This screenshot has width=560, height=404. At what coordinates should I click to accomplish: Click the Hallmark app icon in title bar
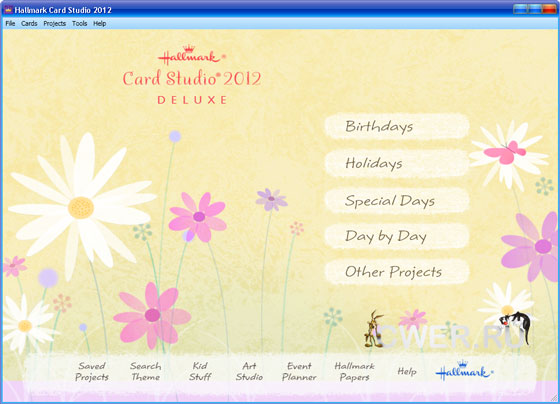point(8,10)
